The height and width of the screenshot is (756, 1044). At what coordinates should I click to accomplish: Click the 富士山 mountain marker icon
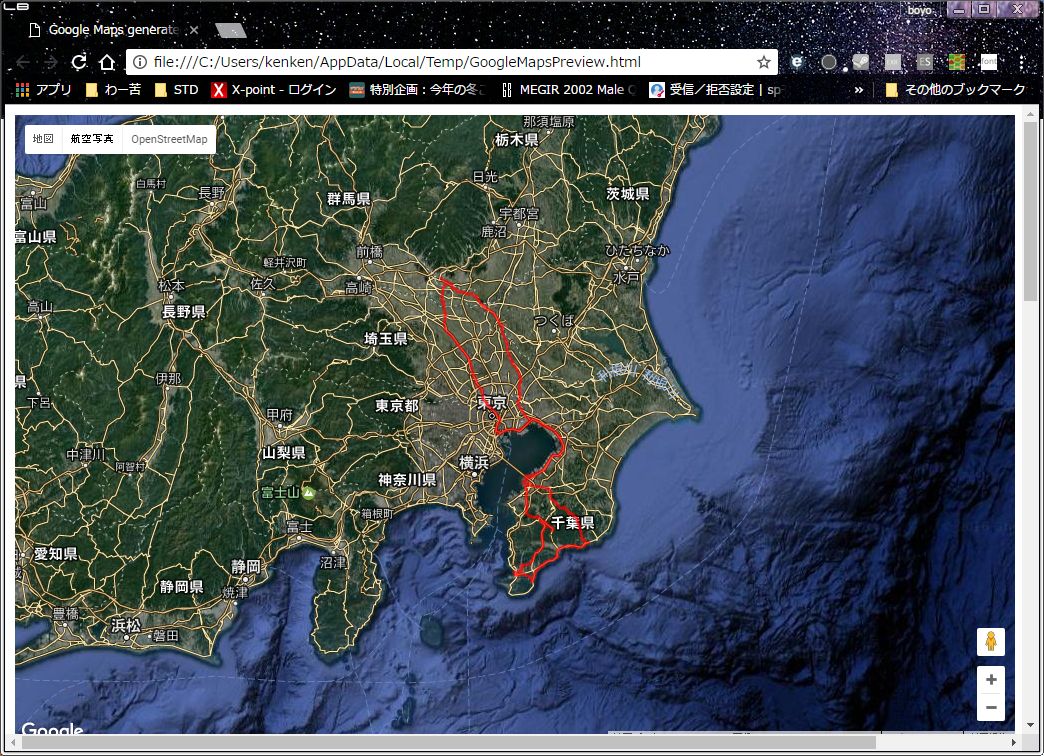click(x=308, y=493)
